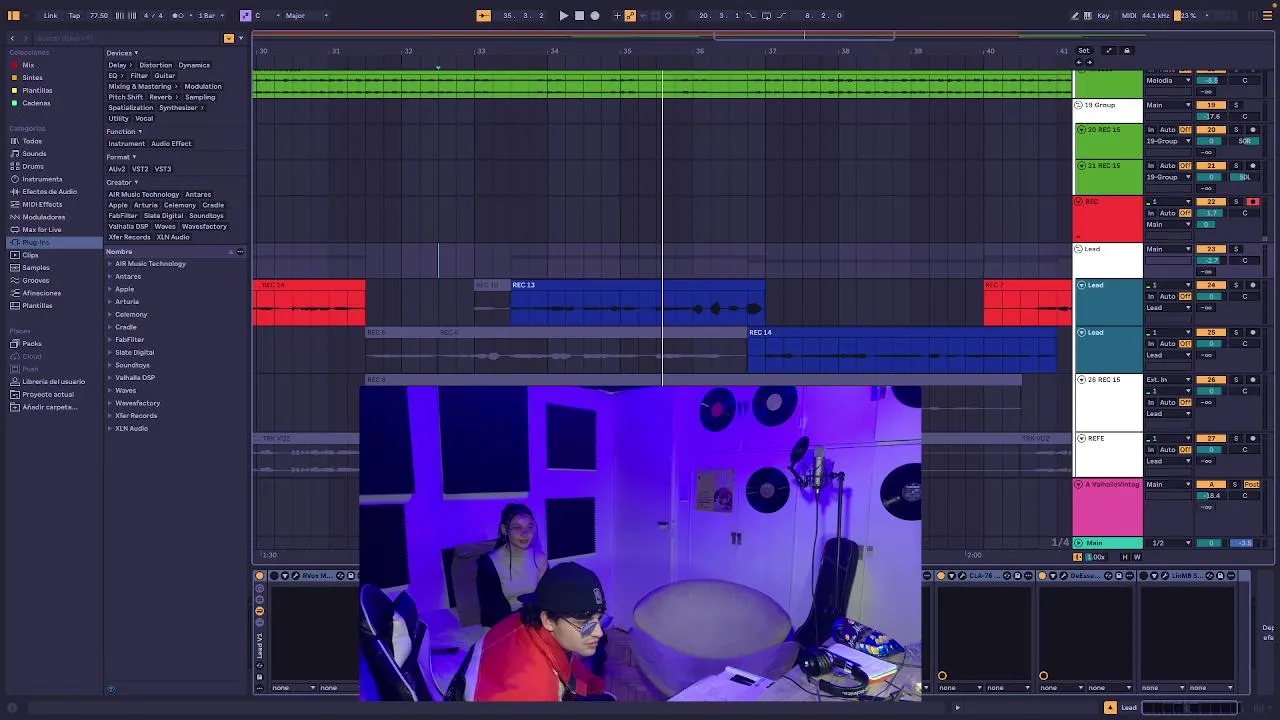Click the MIDI map mode button

[x=1128, y=15]
